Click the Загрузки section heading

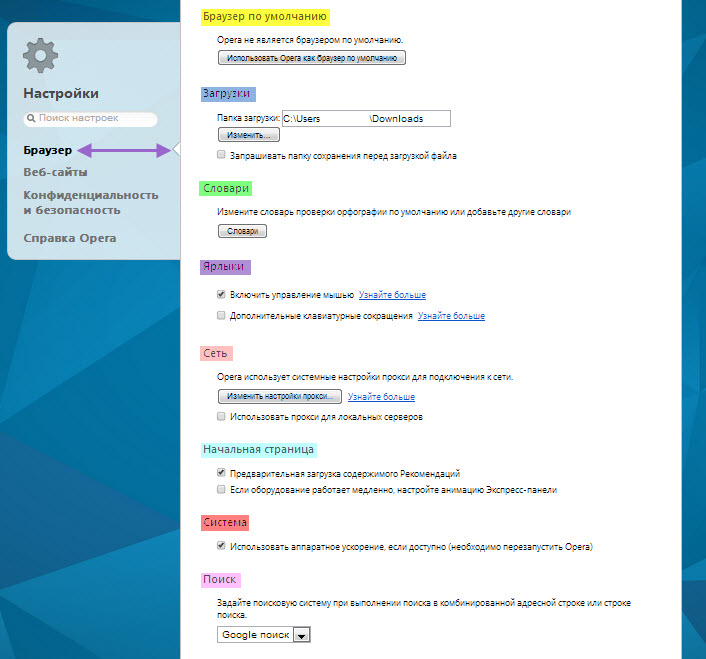tap(228, 94)
